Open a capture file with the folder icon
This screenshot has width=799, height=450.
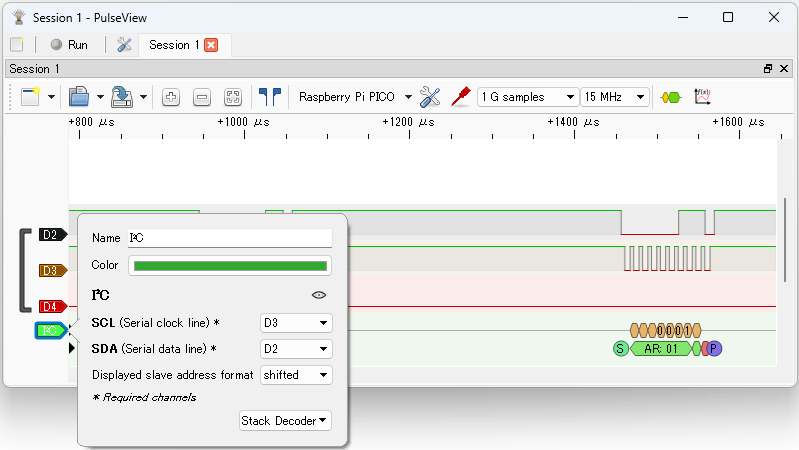point(79,97)
